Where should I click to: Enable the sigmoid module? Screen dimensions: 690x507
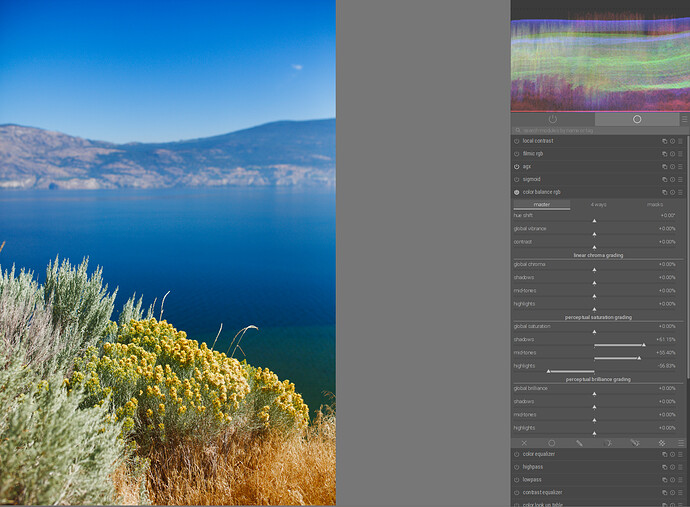click(517, 180)
